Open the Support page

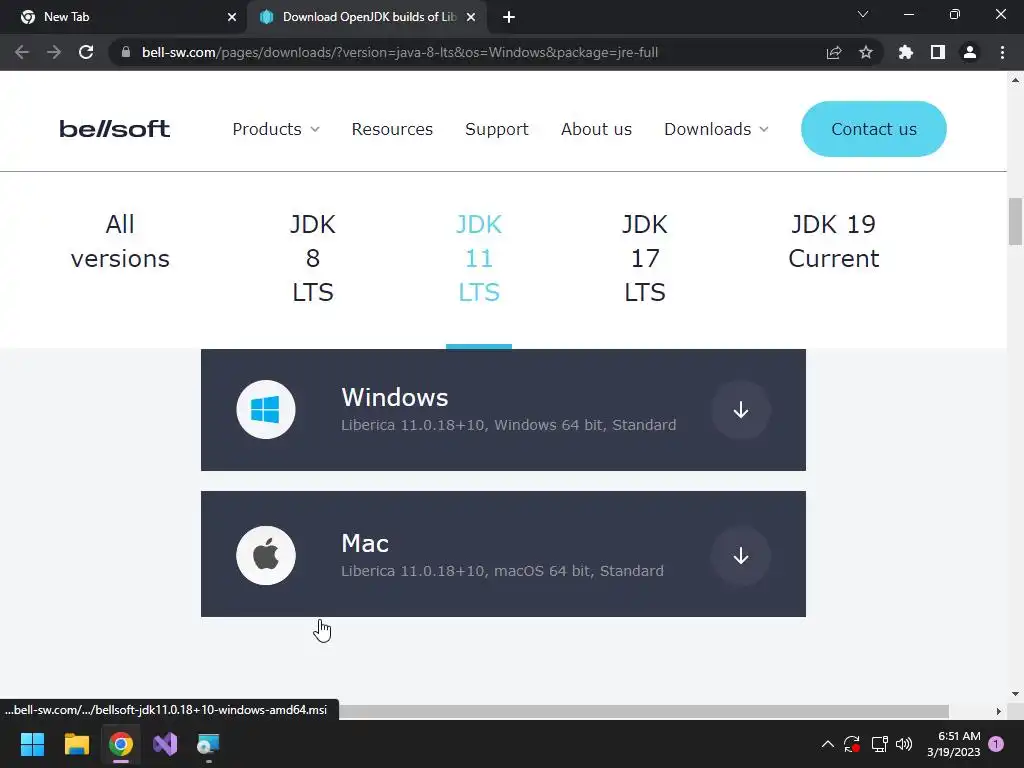497,129
